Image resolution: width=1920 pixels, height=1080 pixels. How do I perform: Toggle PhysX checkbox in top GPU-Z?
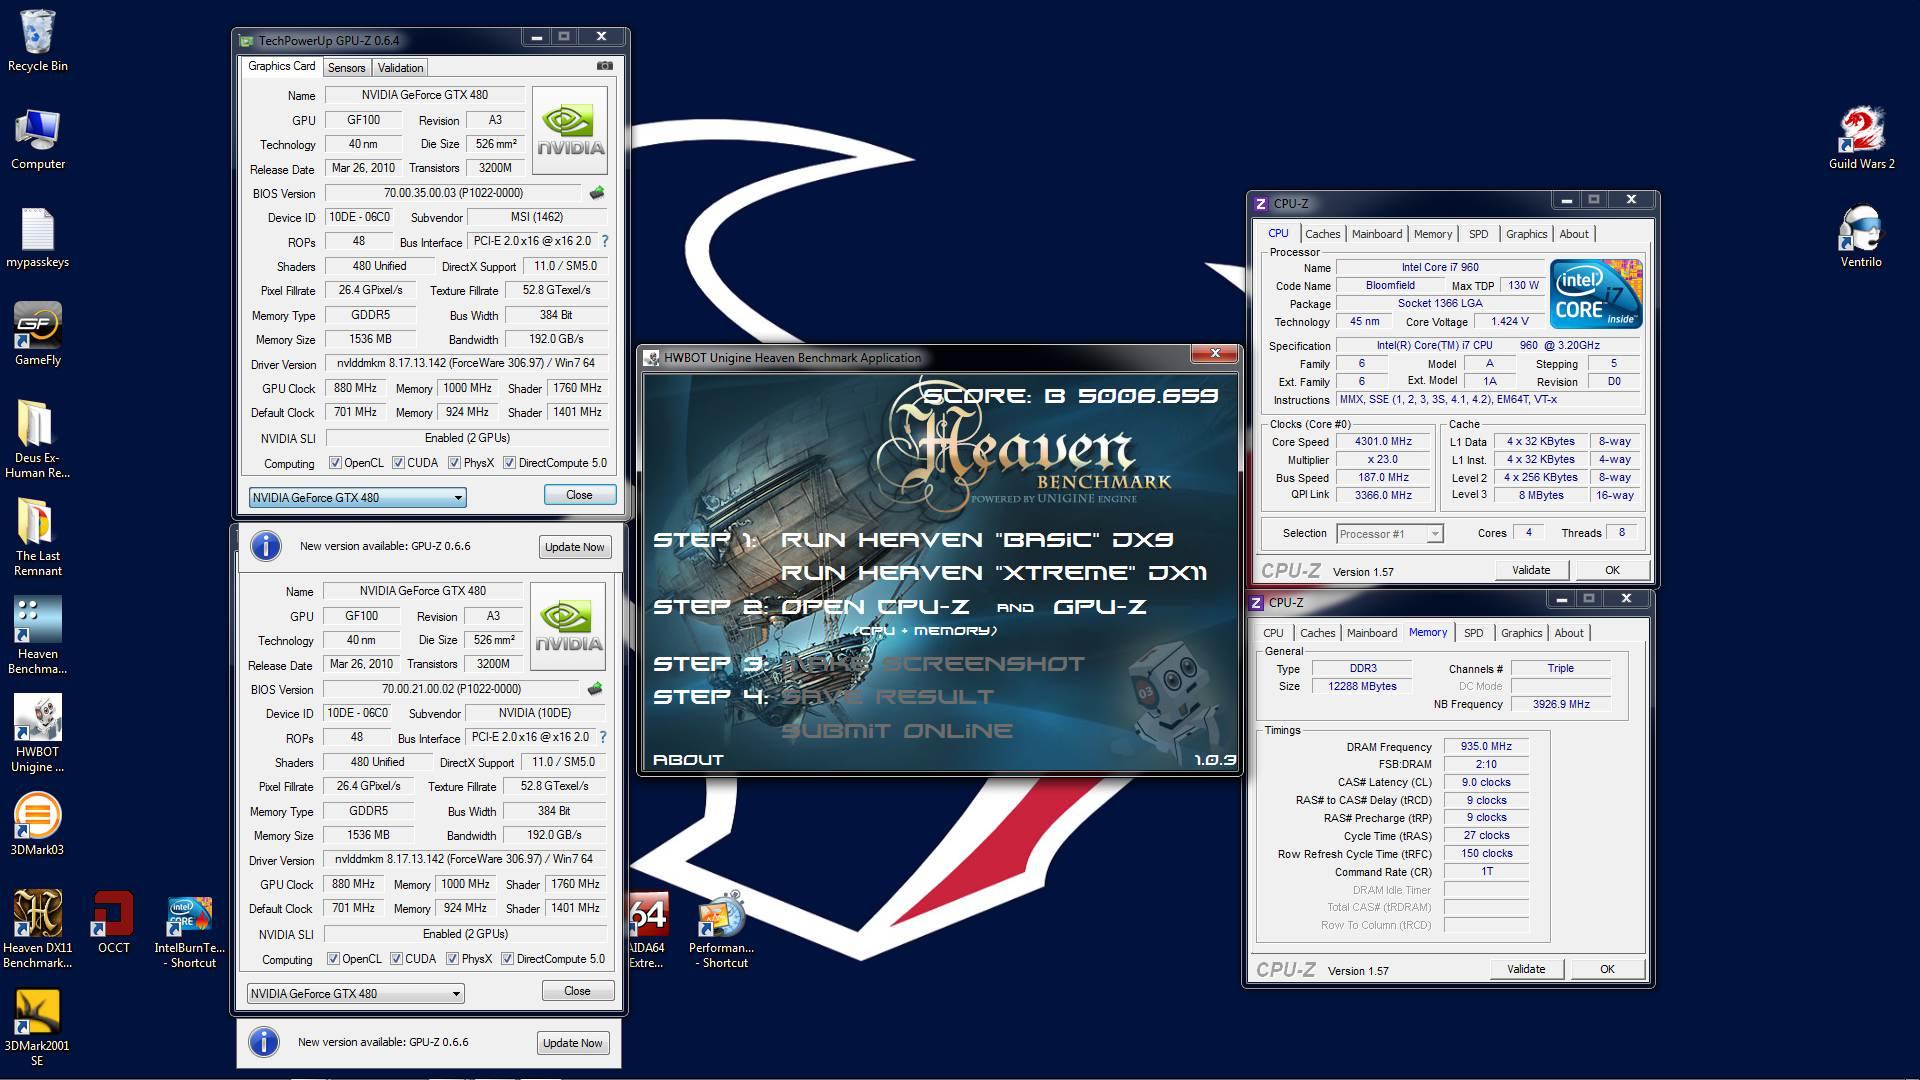click(x=454, y=463)
